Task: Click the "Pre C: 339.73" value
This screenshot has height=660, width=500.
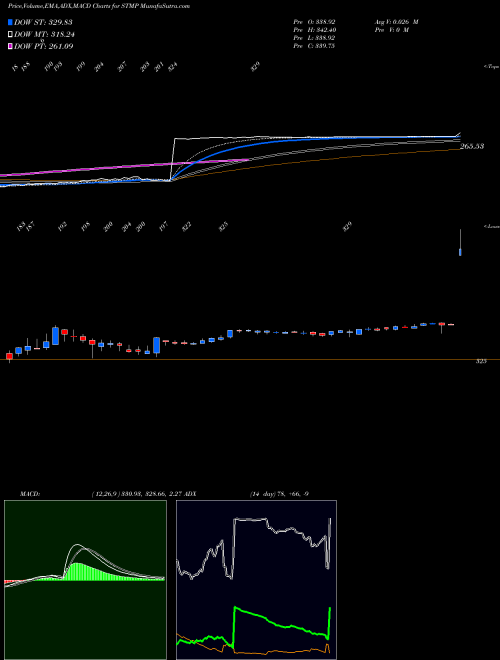Action: click(314, 46)
